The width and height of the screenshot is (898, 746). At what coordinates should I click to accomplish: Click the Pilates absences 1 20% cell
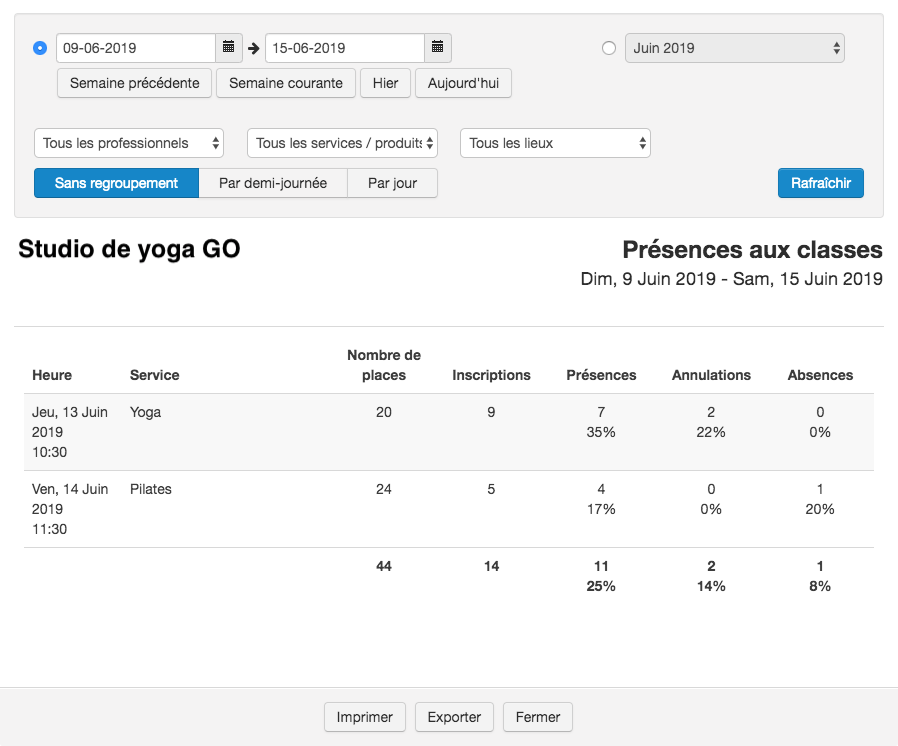click(820, 499)
